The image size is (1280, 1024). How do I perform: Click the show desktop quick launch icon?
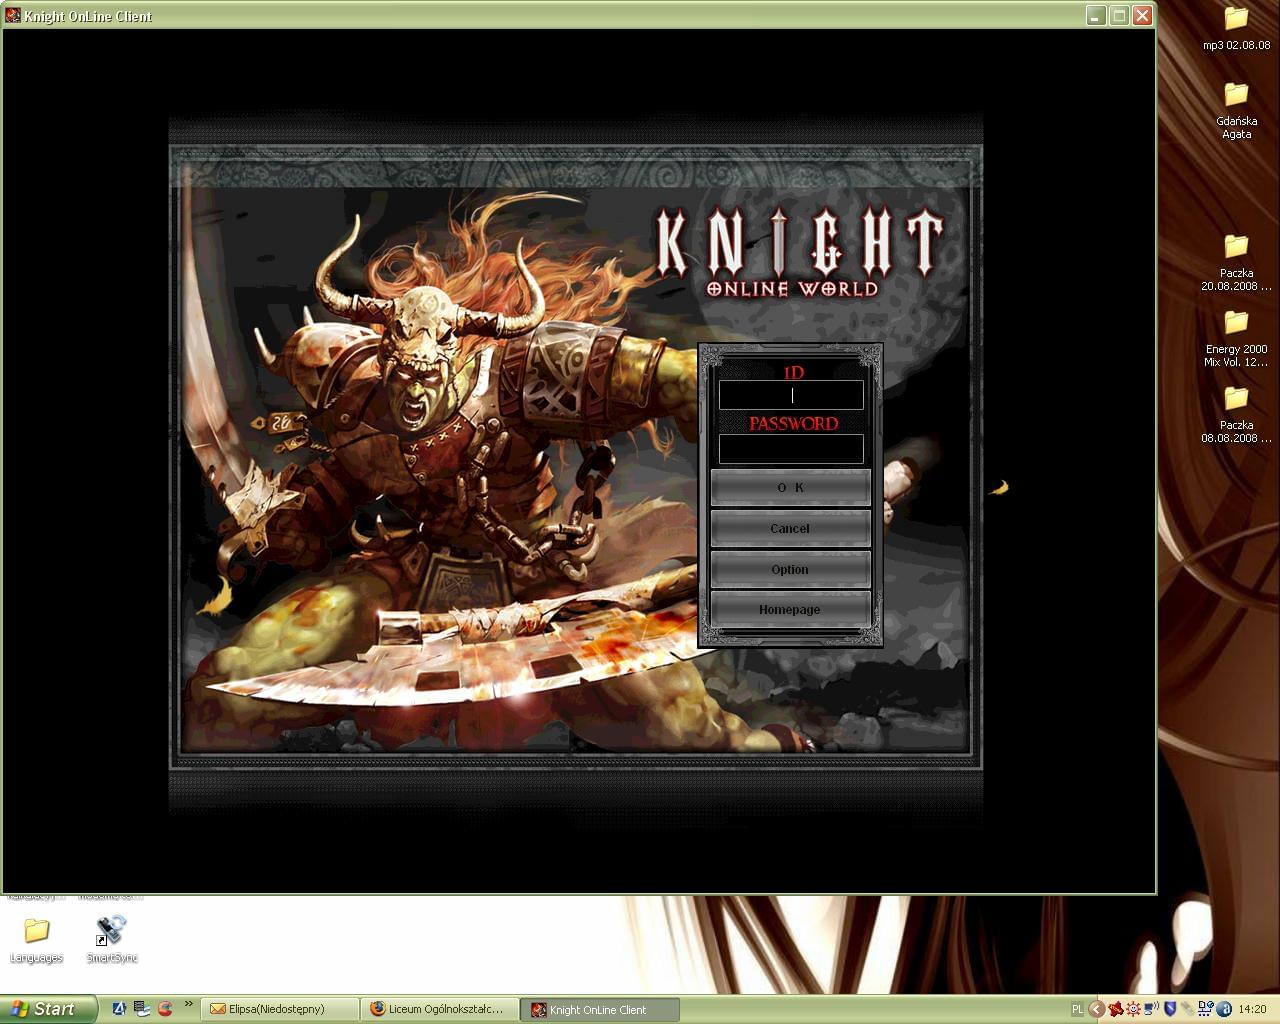click(x=142, y=1009)
